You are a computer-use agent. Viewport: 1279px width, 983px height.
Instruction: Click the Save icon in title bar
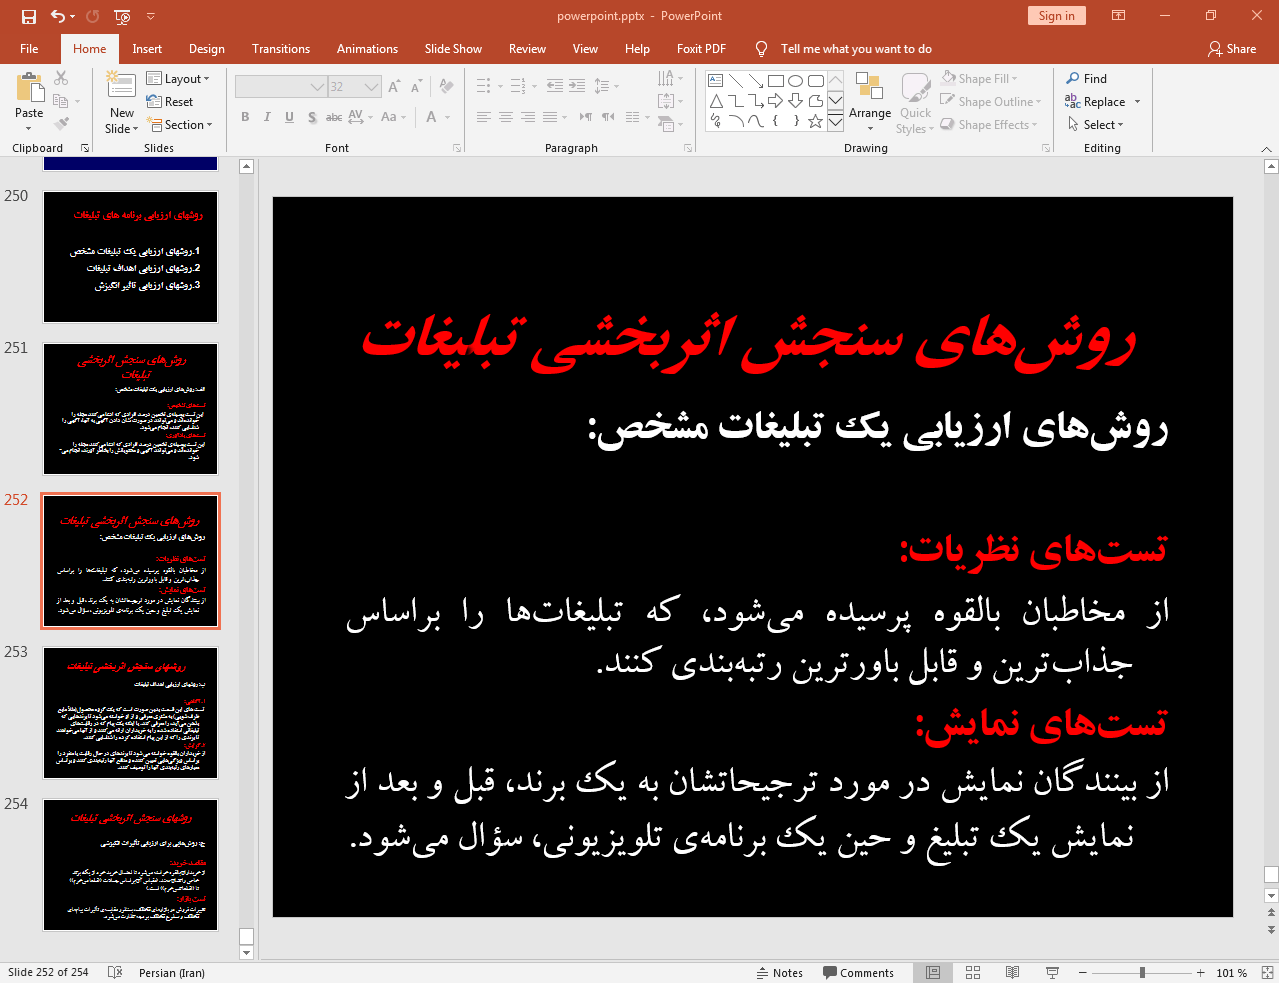[x=28, y=16]
